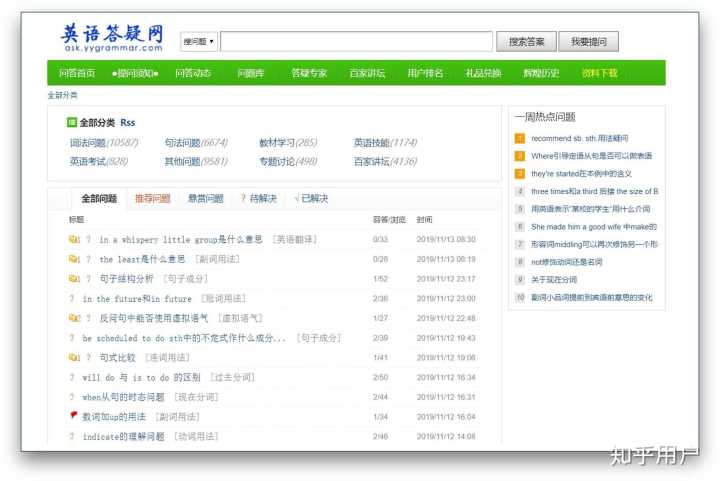Switch to the 推荐问题 tab
This screenshot has width=720, height=481.
coord(152,199)
